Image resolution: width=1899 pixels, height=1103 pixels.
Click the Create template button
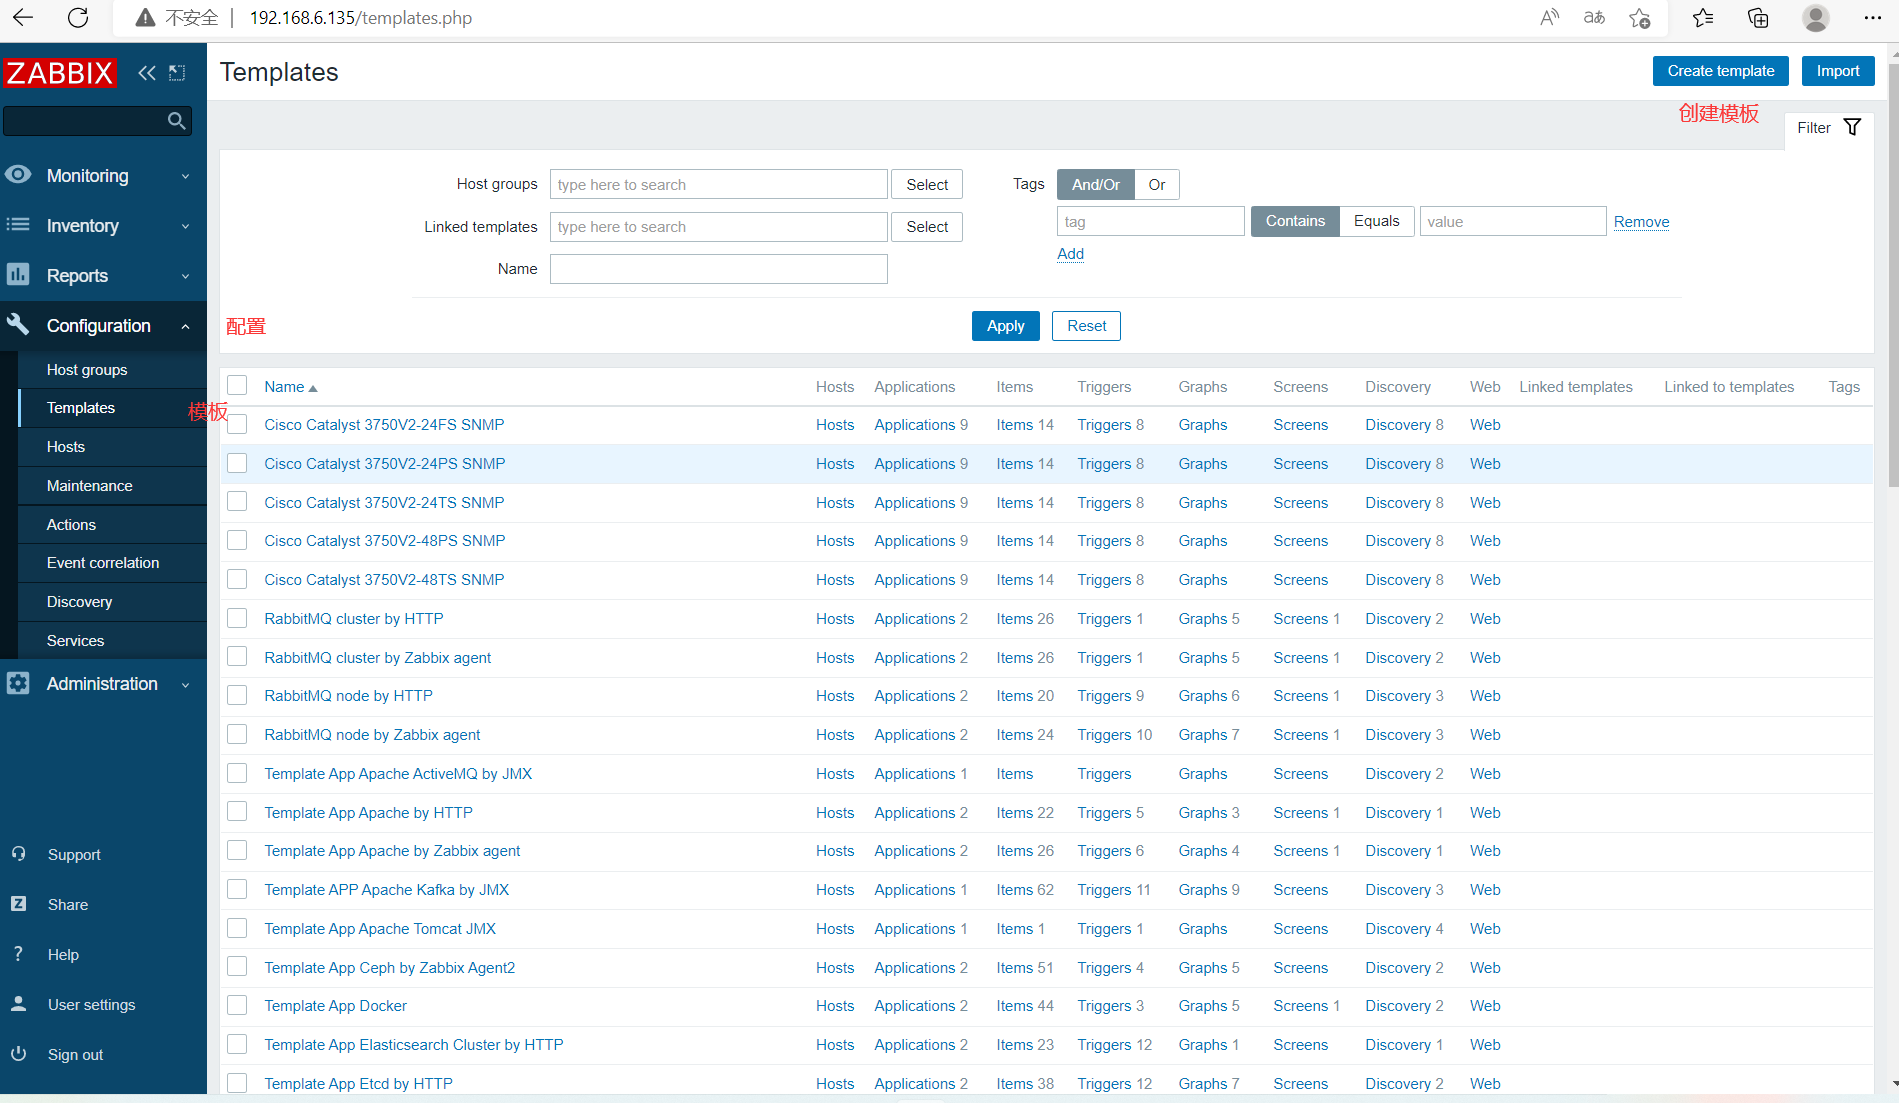pos(1720,71)
